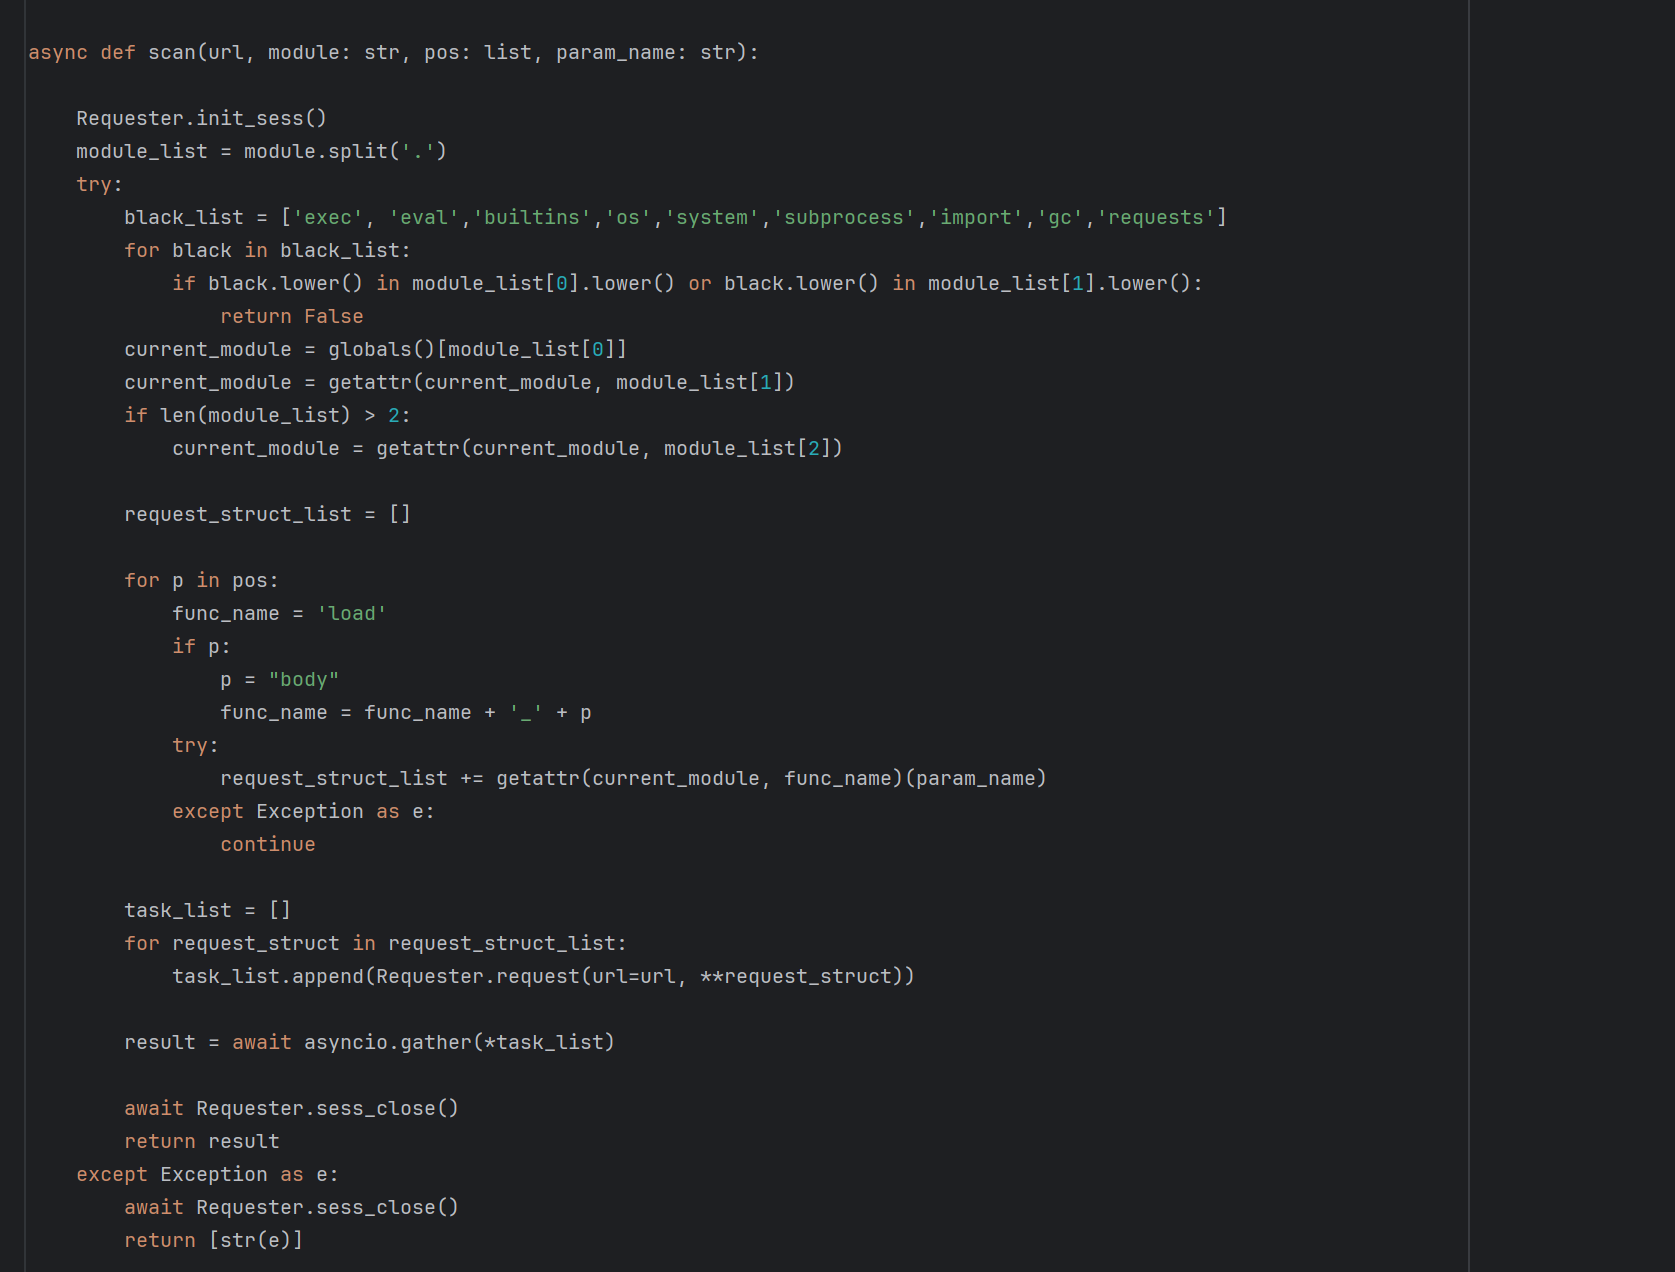Select the 'load' string literal
Viewport: 1675px width, 1272px height.
point(352,613)
